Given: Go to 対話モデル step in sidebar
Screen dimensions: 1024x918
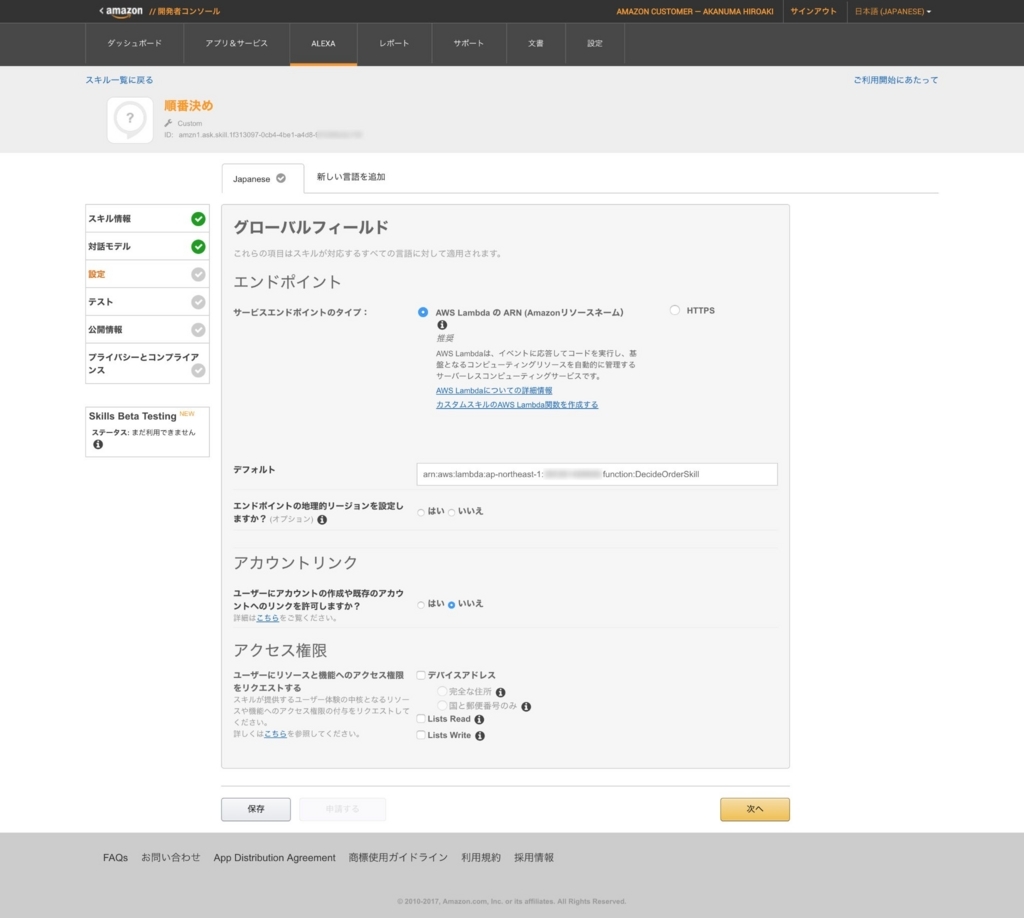Looking at the screenshot, I should [x=147, y=247].
